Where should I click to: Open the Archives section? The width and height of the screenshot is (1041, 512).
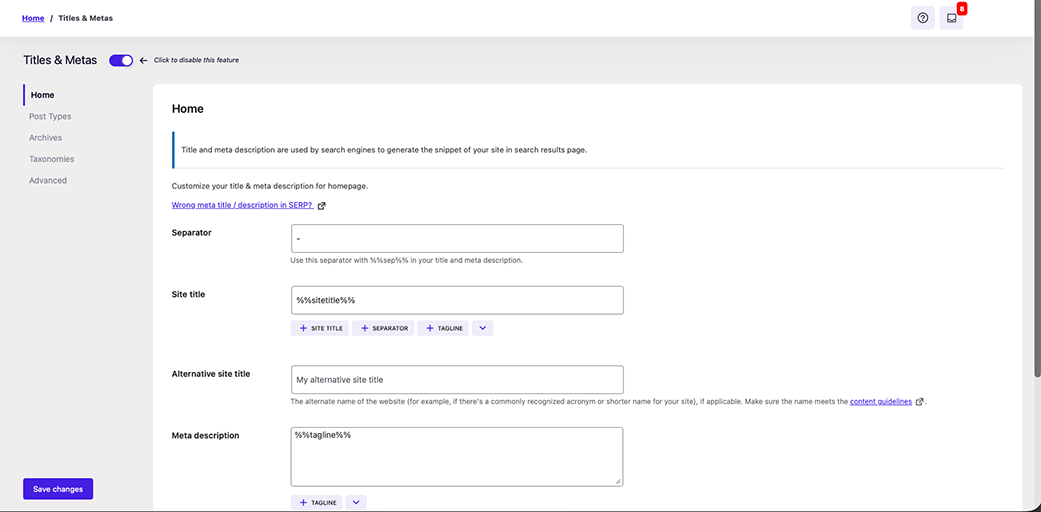point(45,137)
